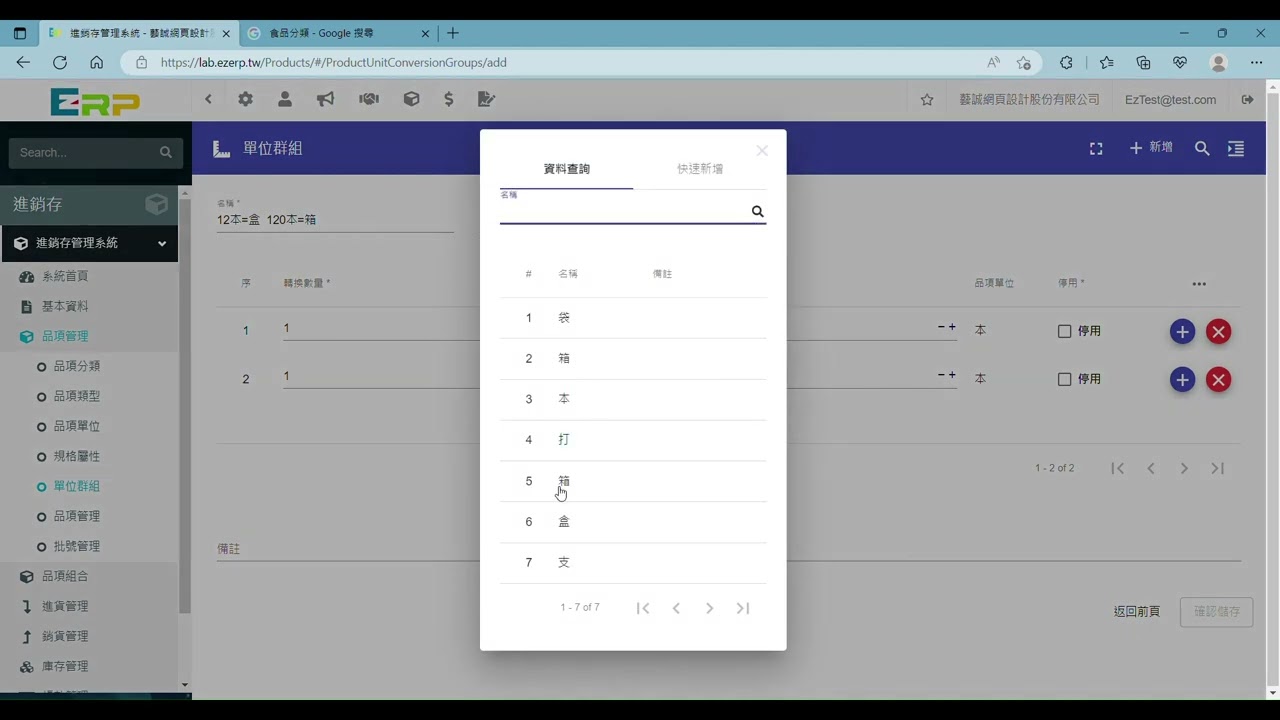Open 品項分類 sidebar item

pyautogui.click(x=77, y=366)
